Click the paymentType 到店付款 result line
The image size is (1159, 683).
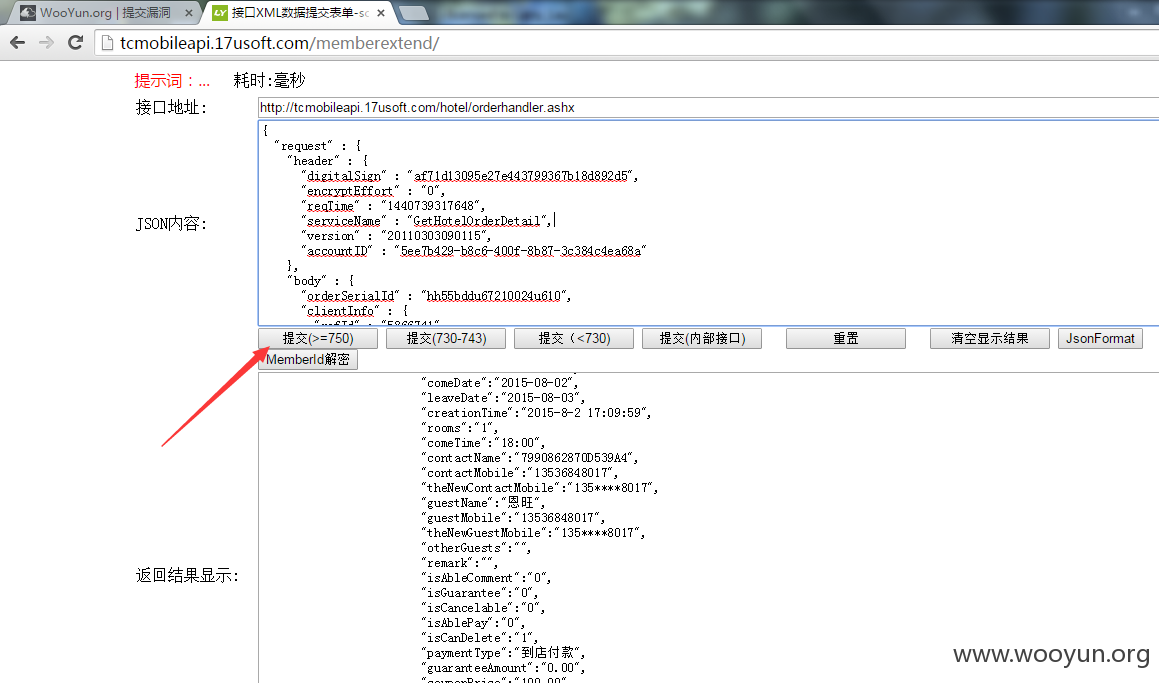tap(503, 653)
